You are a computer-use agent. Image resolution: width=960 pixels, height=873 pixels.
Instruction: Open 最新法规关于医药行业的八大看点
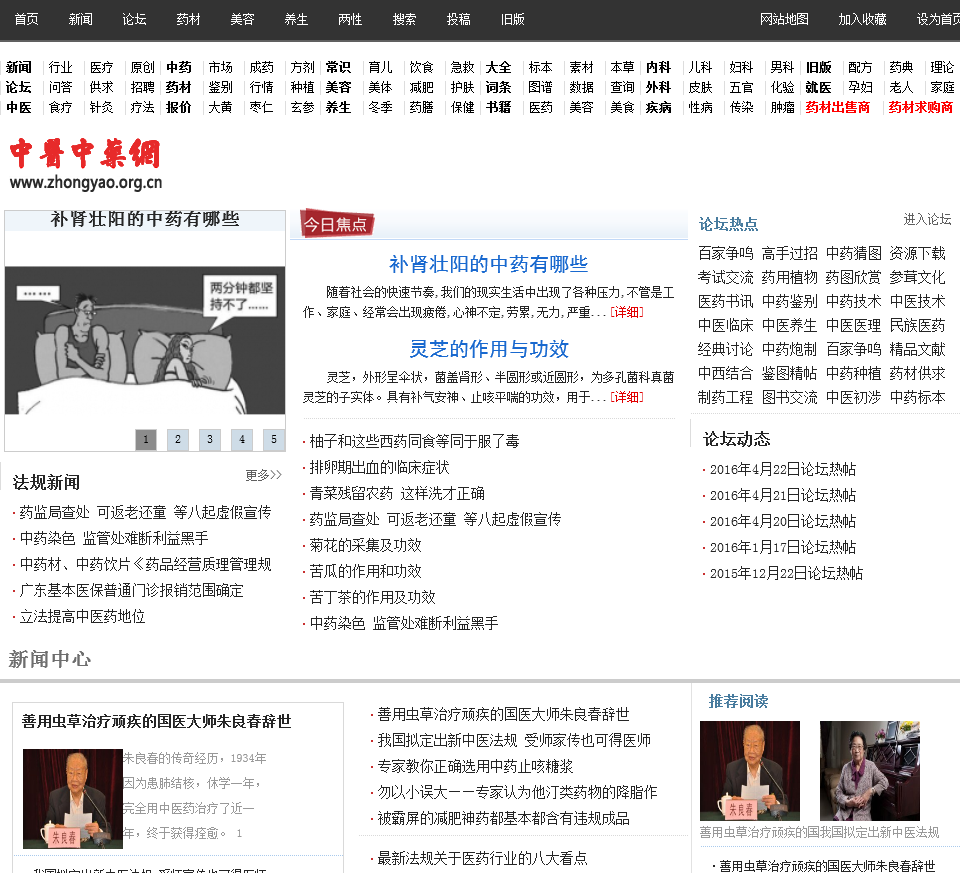click(x=482, y=858)
